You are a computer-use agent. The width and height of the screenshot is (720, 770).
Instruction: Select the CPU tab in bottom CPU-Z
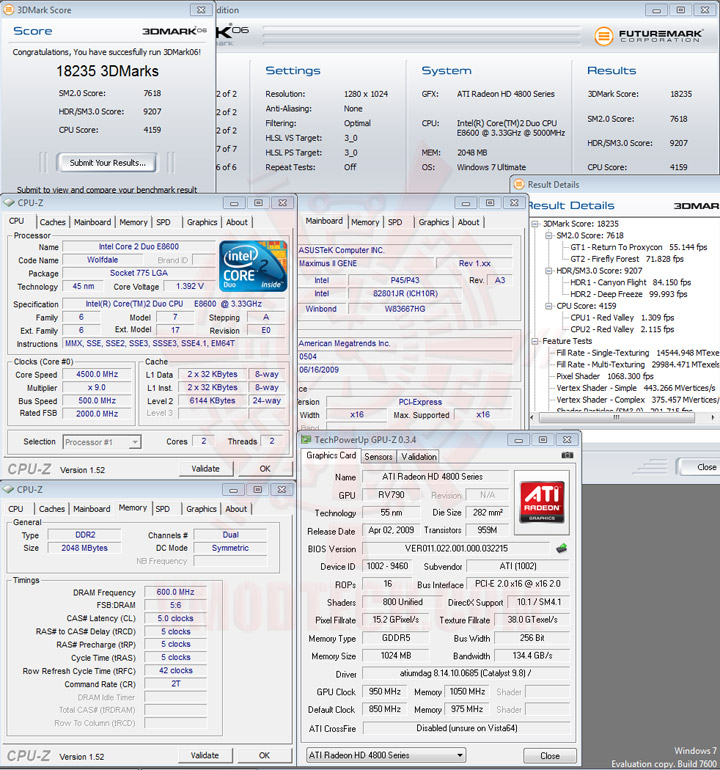click(x=16, y=509)
